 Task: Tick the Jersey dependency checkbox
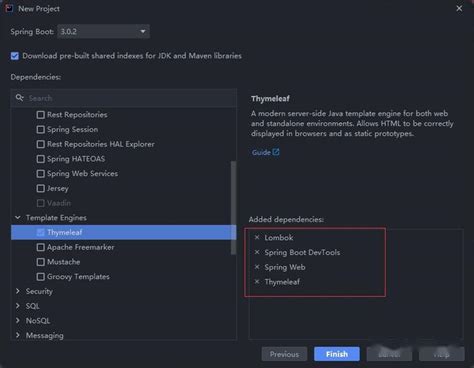point(41,188)
